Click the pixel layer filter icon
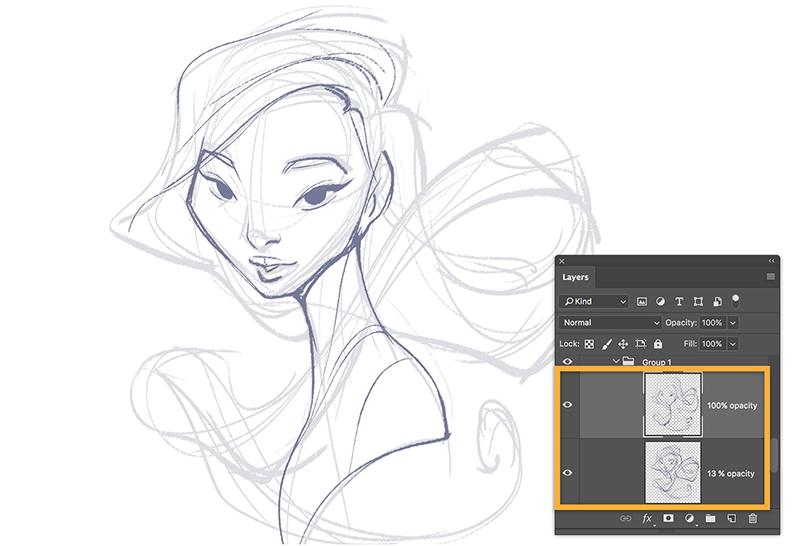The width and height of the screenshot is (800, 546). [642, 301]
